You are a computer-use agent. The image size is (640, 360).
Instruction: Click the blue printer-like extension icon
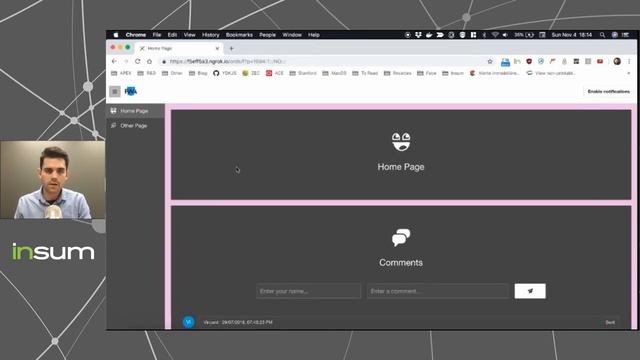coord(505,62)
